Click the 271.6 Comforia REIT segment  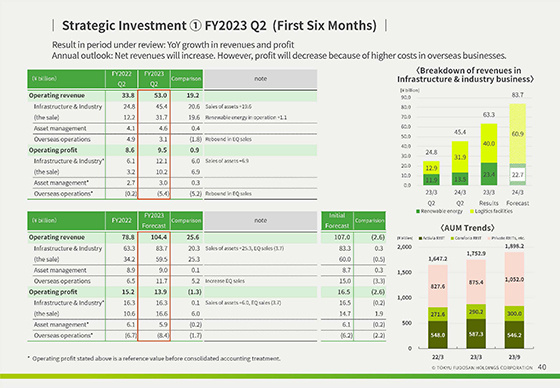pos(438,314)
